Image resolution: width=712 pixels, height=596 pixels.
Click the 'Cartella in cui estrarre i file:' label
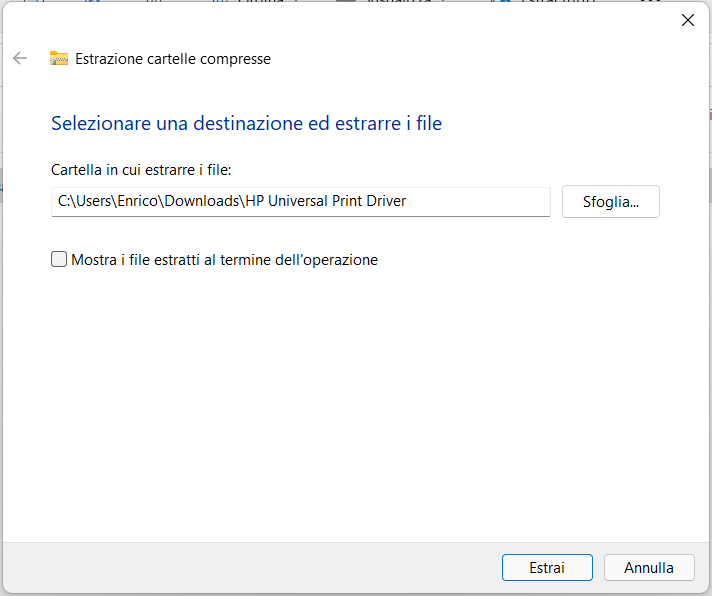pos(141,170)
